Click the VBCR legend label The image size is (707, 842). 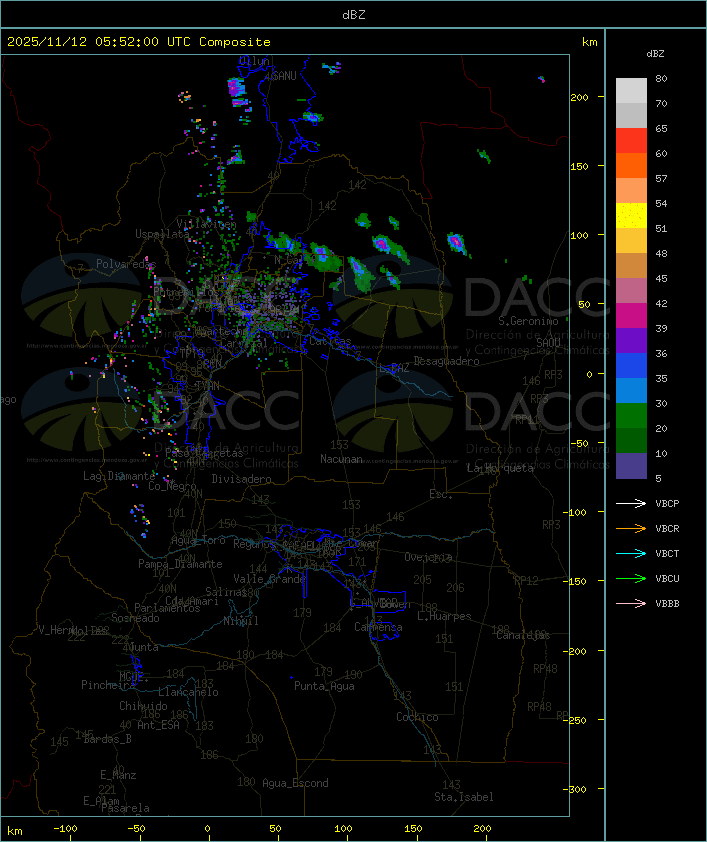[x=667, y=529]
